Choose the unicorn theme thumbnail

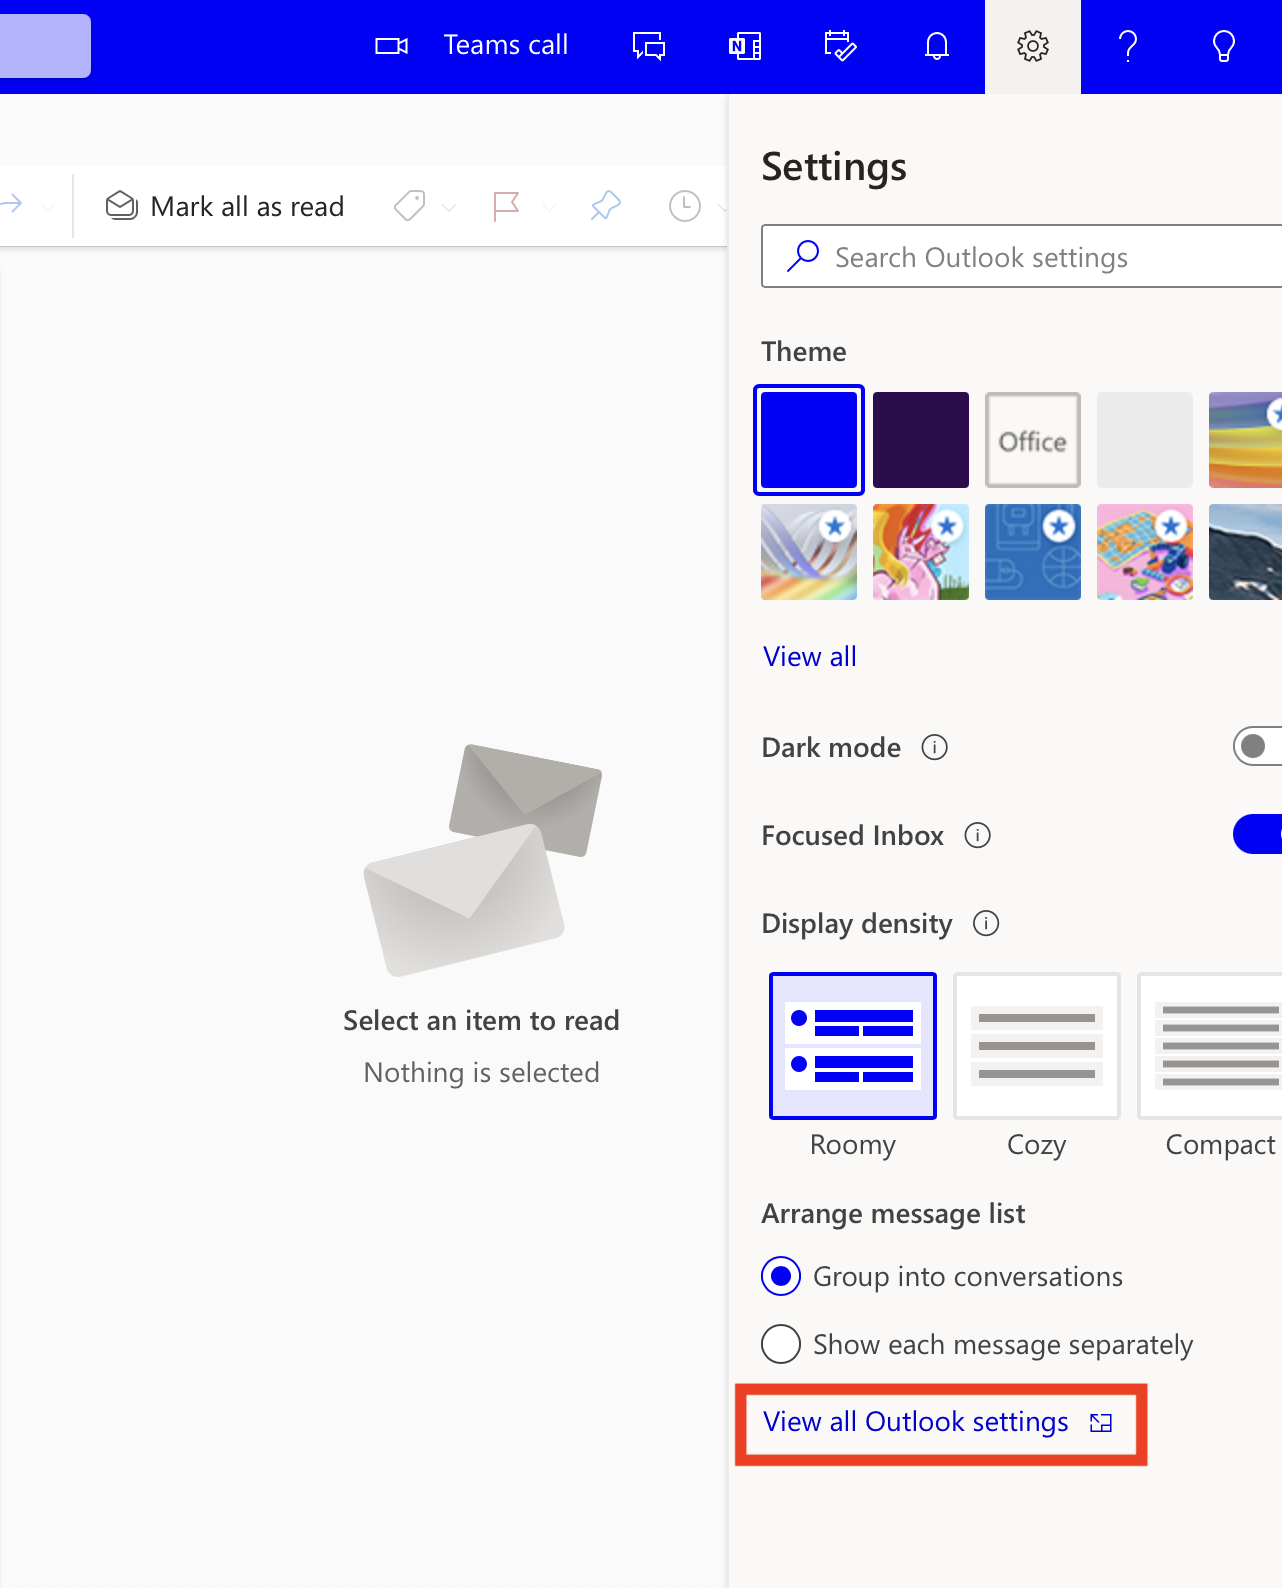tap(921, 552)
